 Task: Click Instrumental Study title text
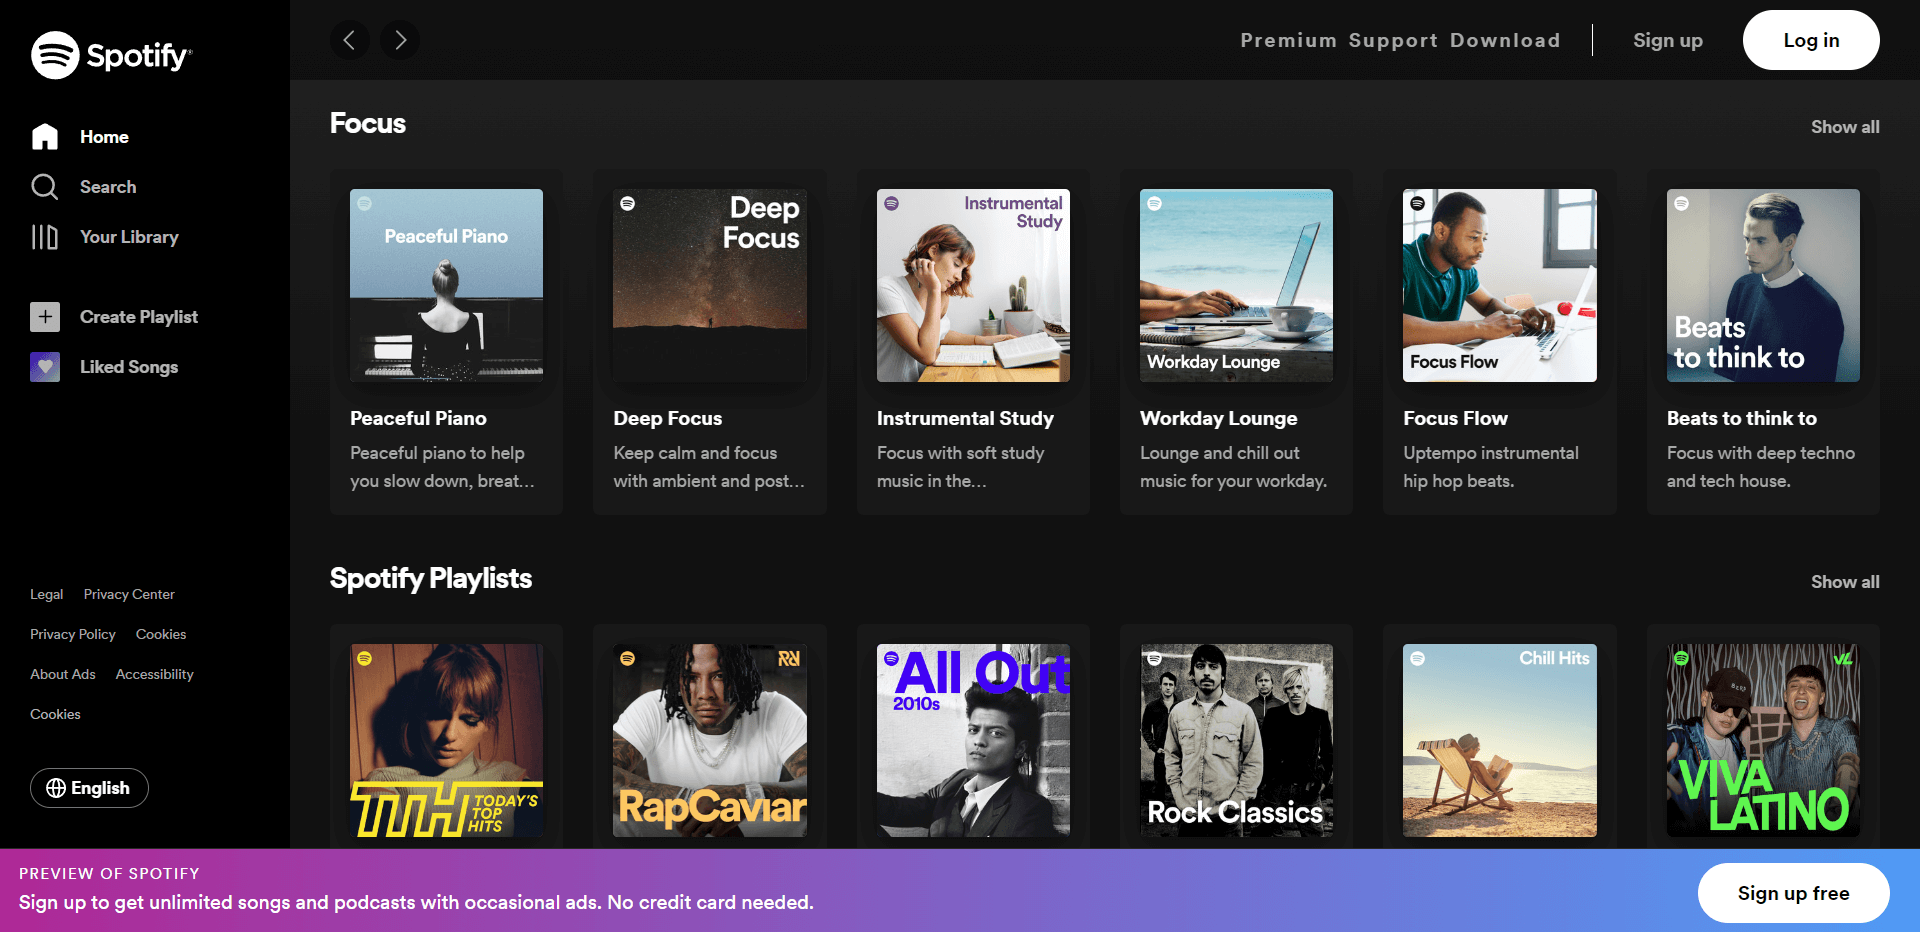pyautogui.click(x=965, y=418)
